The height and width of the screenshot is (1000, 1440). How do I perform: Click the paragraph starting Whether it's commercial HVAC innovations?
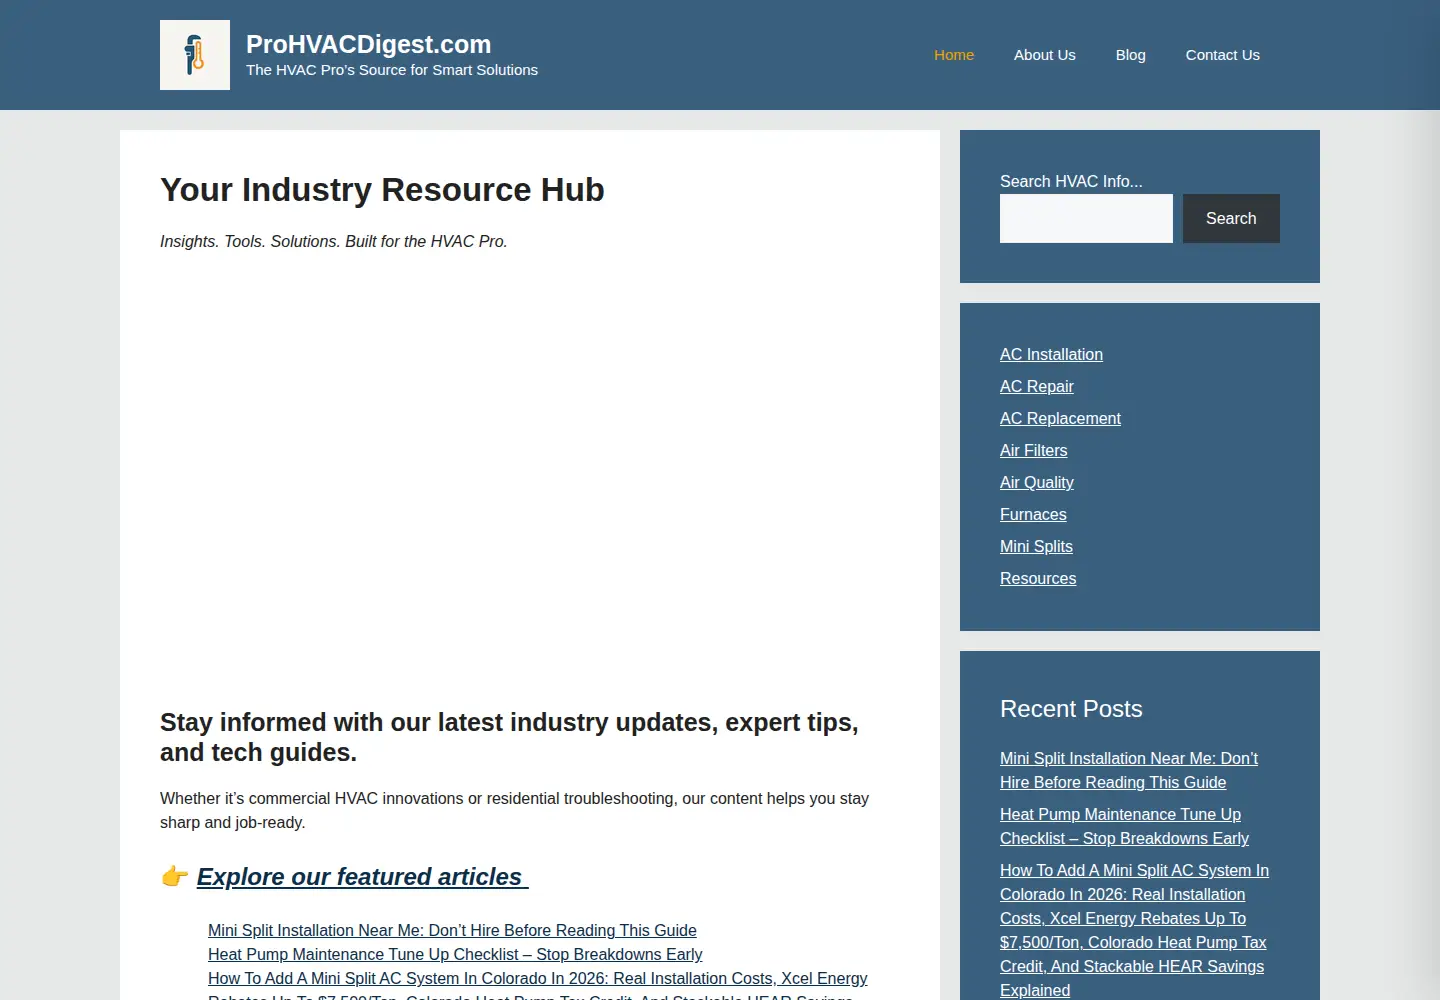coord(514,810)
